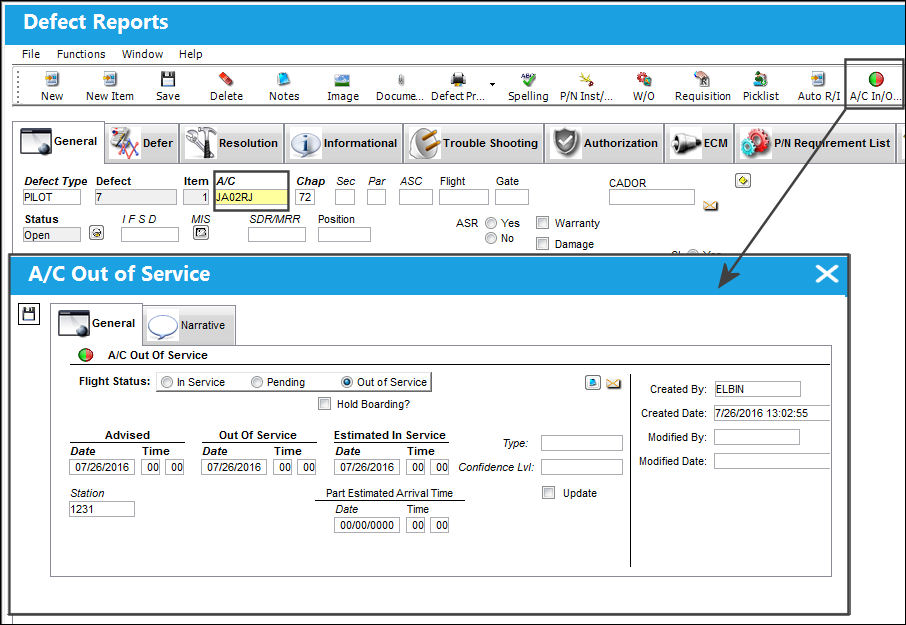
Task: Click the New toolbar icon
Action: click(x=52, y=79)
